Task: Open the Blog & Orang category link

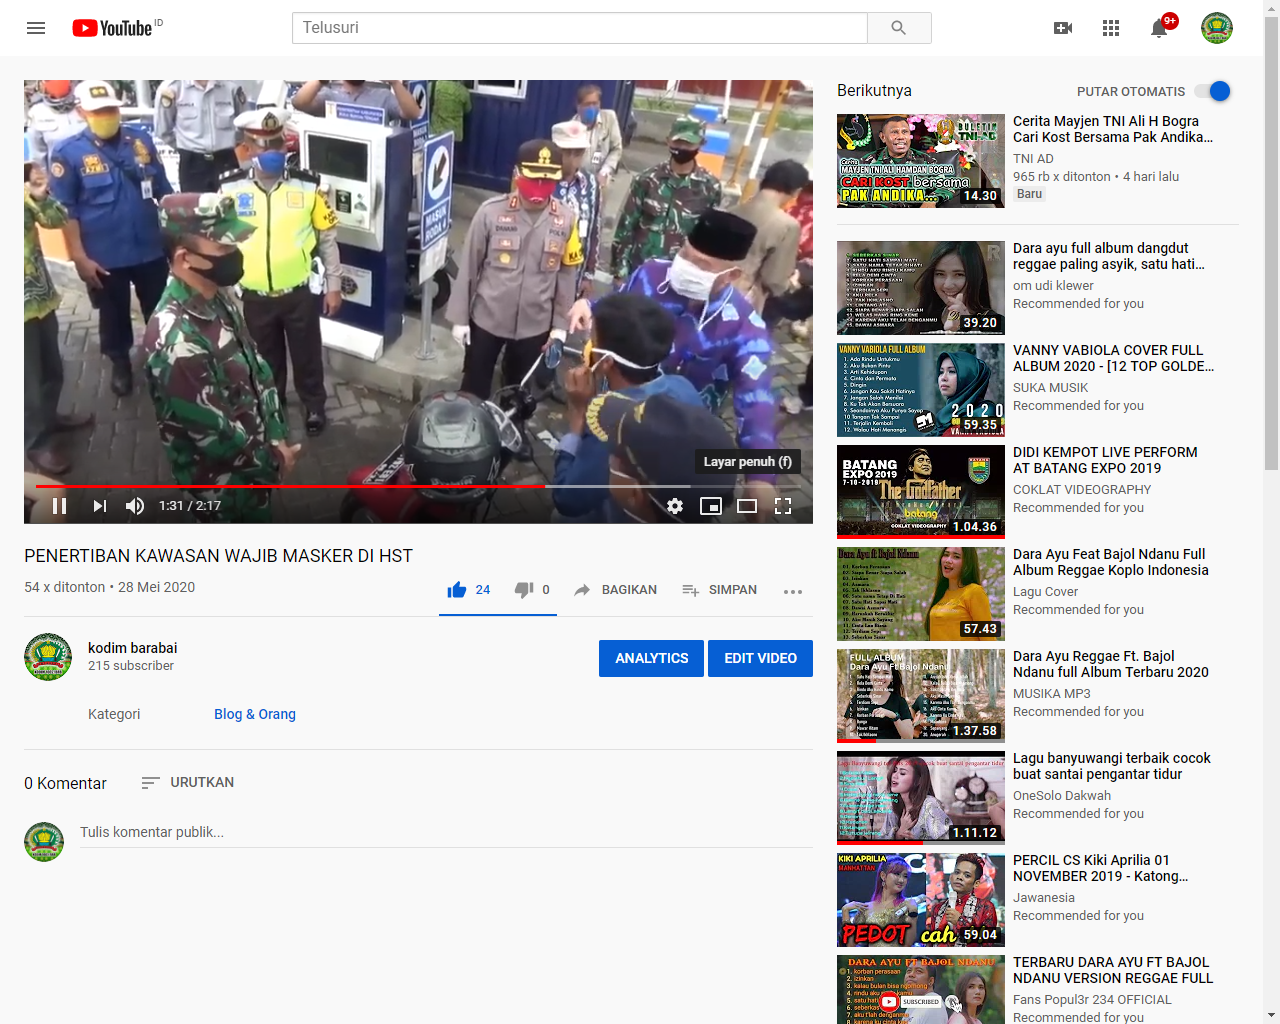Action: (255, 714)
